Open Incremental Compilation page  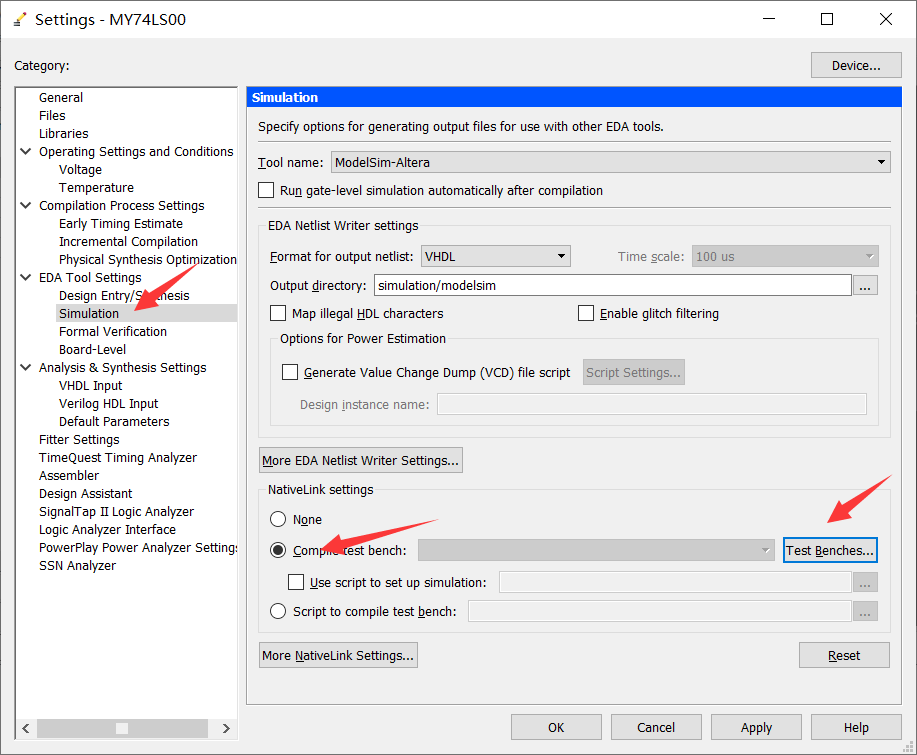click(128, 242)
